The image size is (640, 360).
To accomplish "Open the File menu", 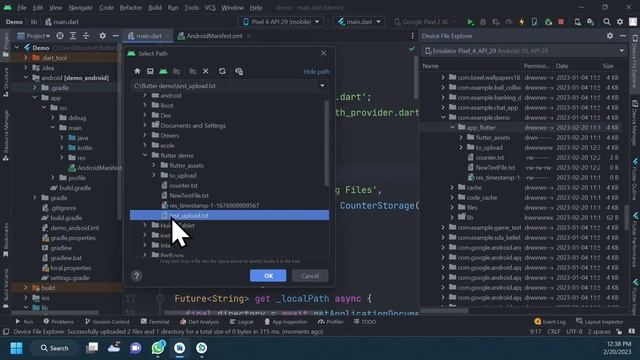I will [x=22, y=8].
